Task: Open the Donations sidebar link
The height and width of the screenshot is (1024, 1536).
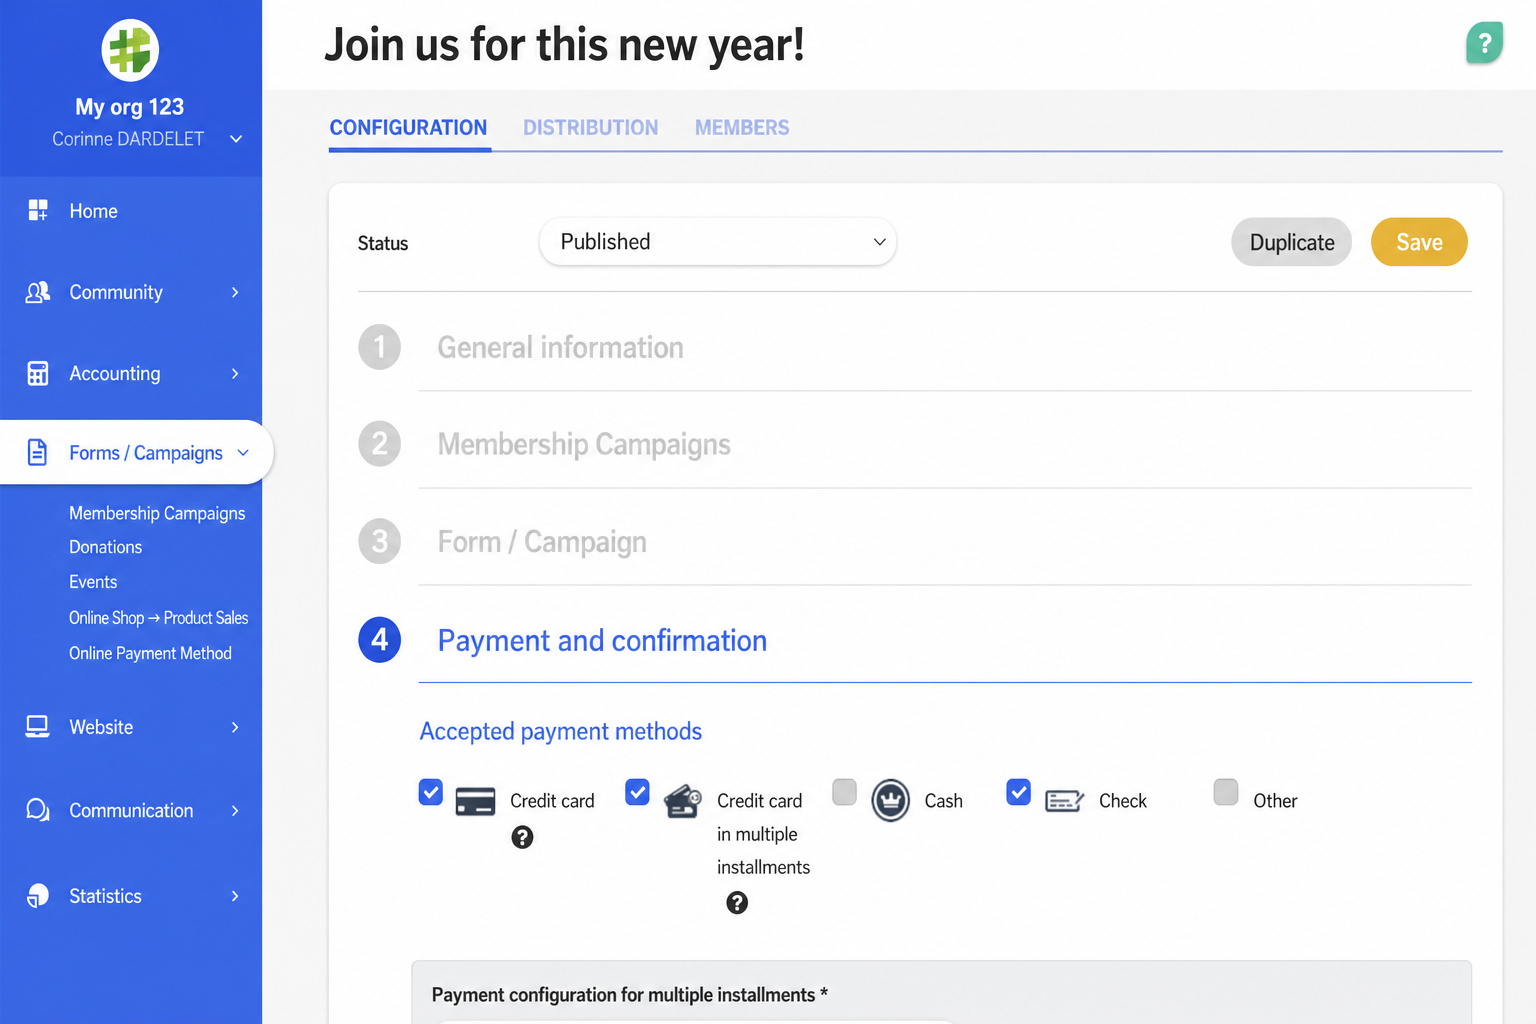Action: (x=106, y=547)
